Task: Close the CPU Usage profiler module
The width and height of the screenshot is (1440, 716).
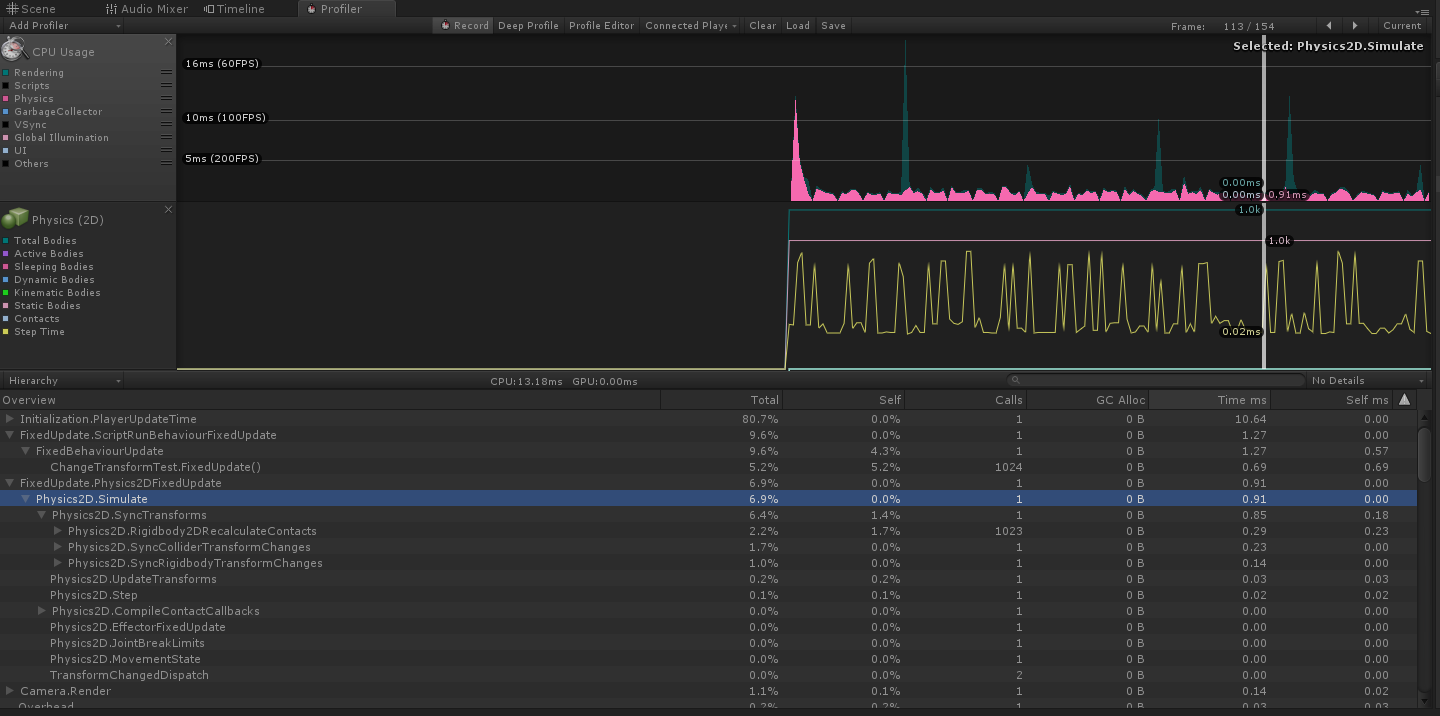Action: click(168, 42)
